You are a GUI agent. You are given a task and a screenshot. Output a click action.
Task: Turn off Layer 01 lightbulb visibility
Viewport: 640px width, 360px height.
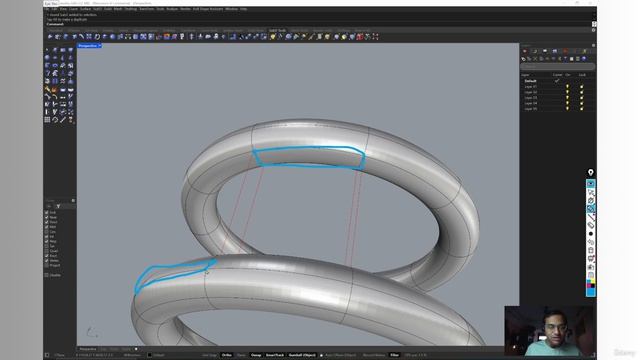(x=567, y=87)
